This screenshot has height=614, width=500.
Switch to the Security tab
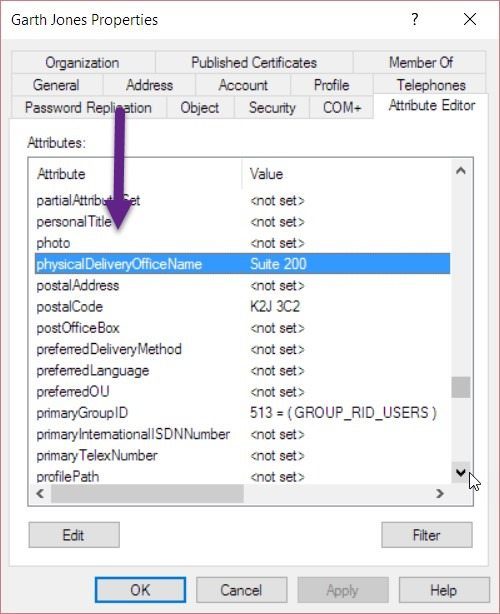(272, 108)
